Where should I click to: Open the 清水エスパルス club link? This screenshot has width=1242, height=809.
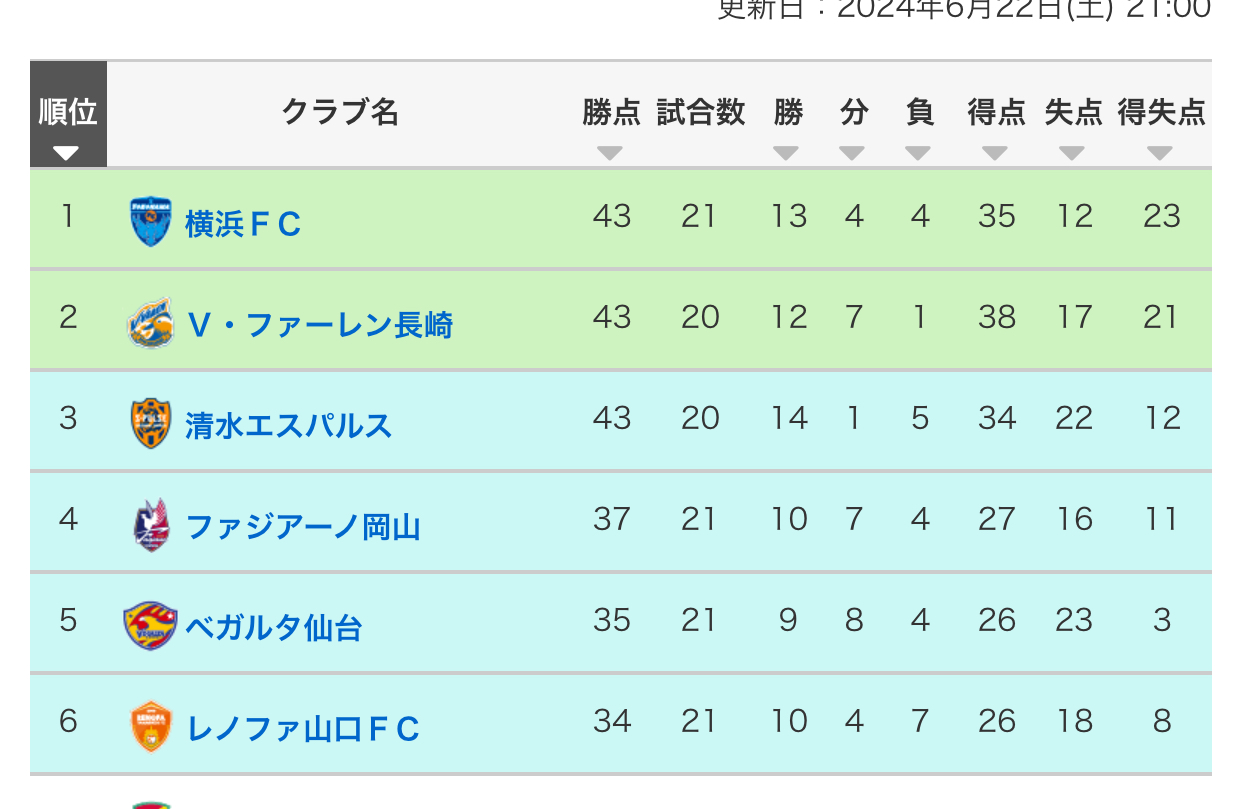coord(289,426)
